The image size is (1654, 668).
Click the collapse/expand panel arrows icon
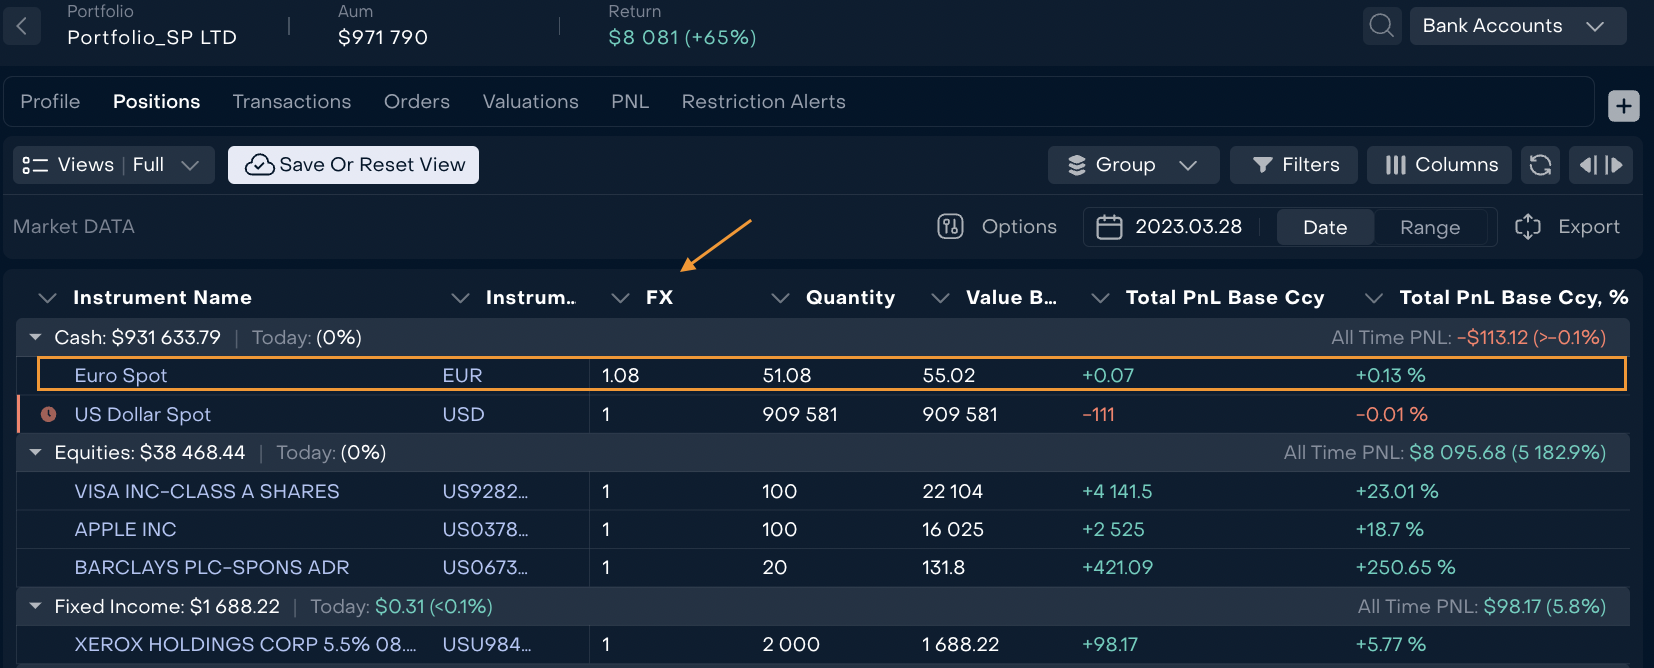1601,165
